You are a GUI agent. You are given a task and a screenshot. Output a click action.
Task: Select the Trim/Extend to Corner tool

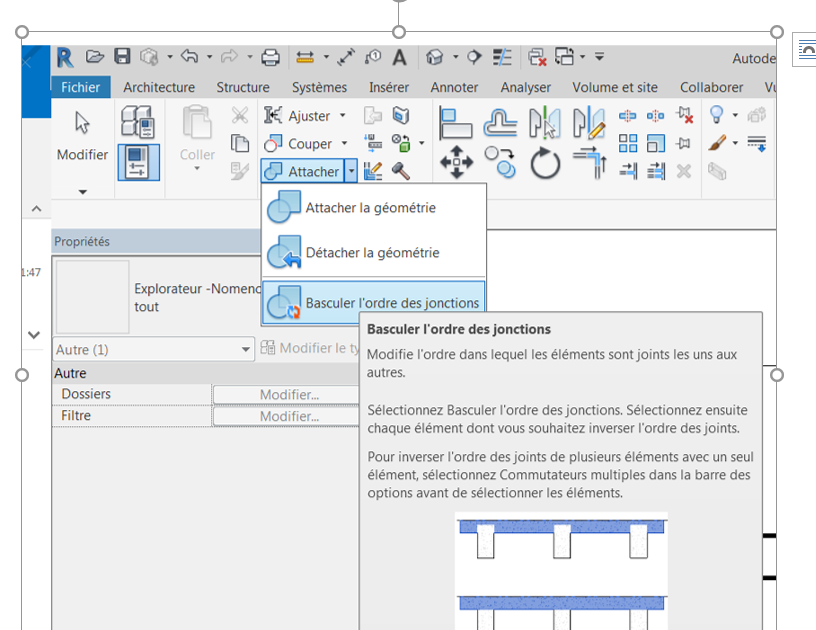coord(589,161)
